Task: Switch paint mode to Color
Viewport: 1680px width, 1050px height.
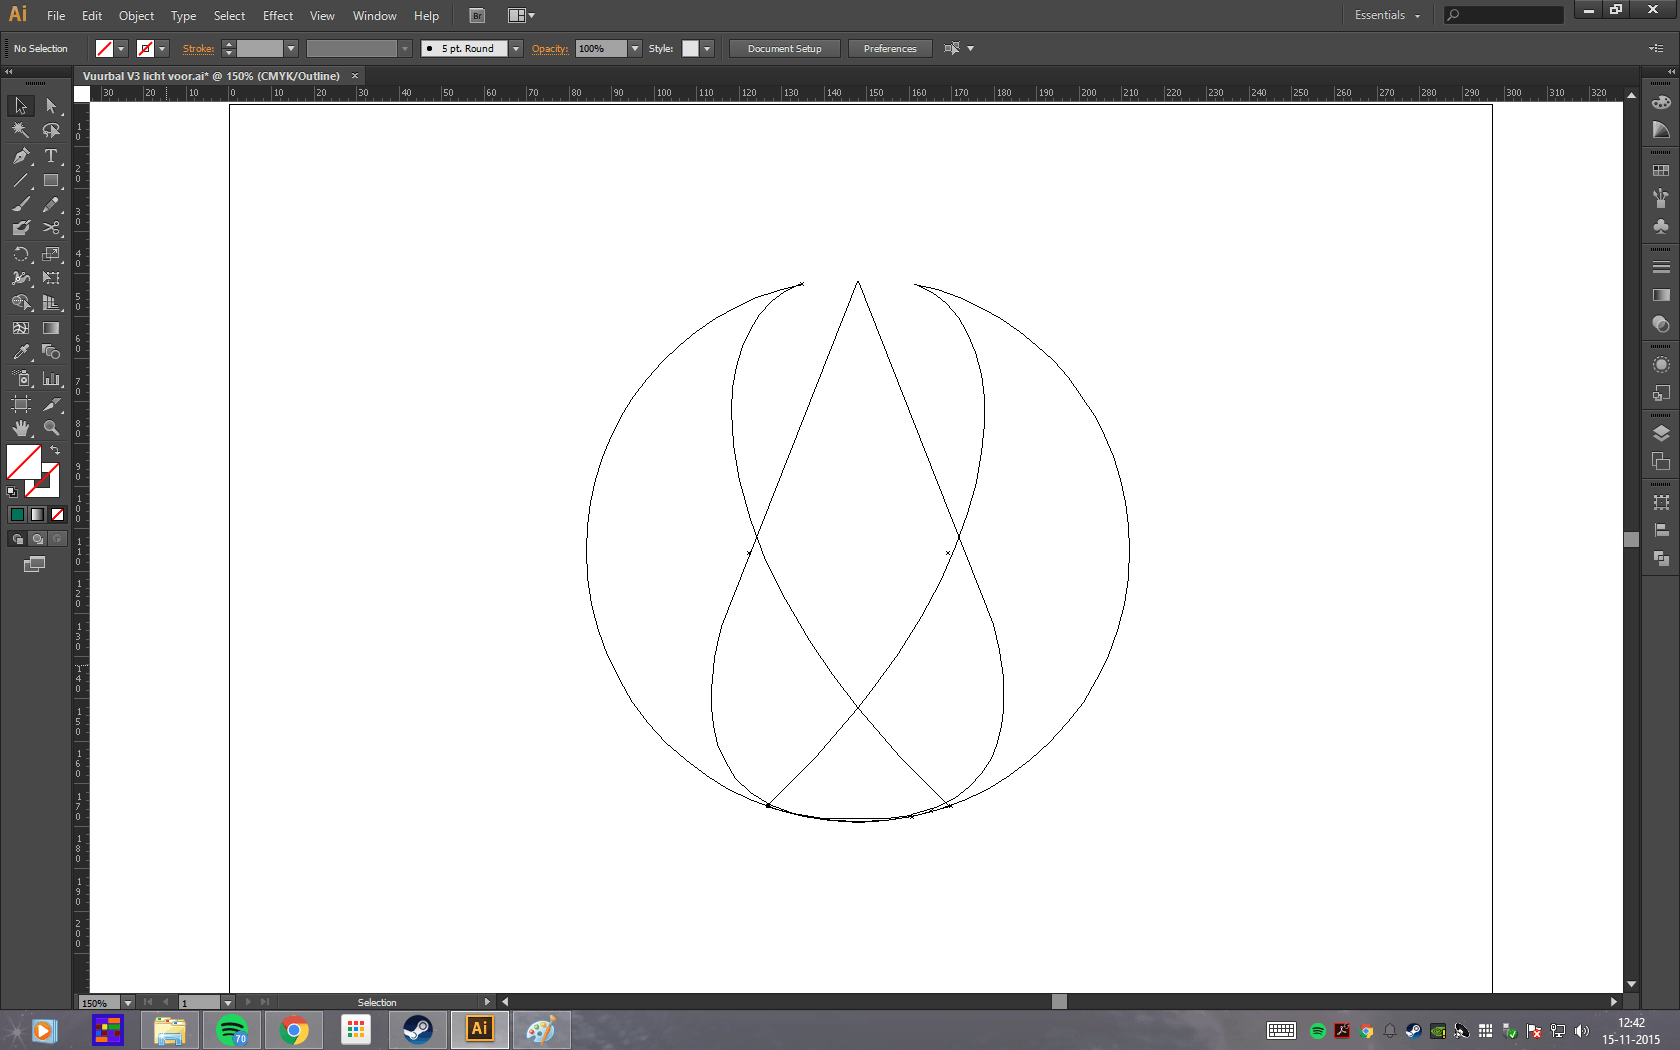Action: (x=17, y=515)
